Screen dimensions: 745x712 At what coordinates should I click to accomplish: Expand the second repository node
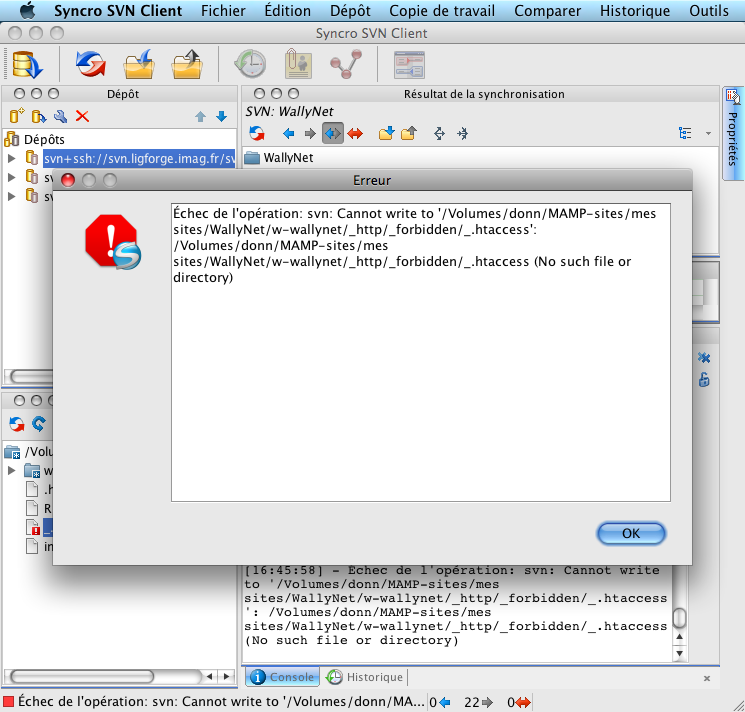12,177
